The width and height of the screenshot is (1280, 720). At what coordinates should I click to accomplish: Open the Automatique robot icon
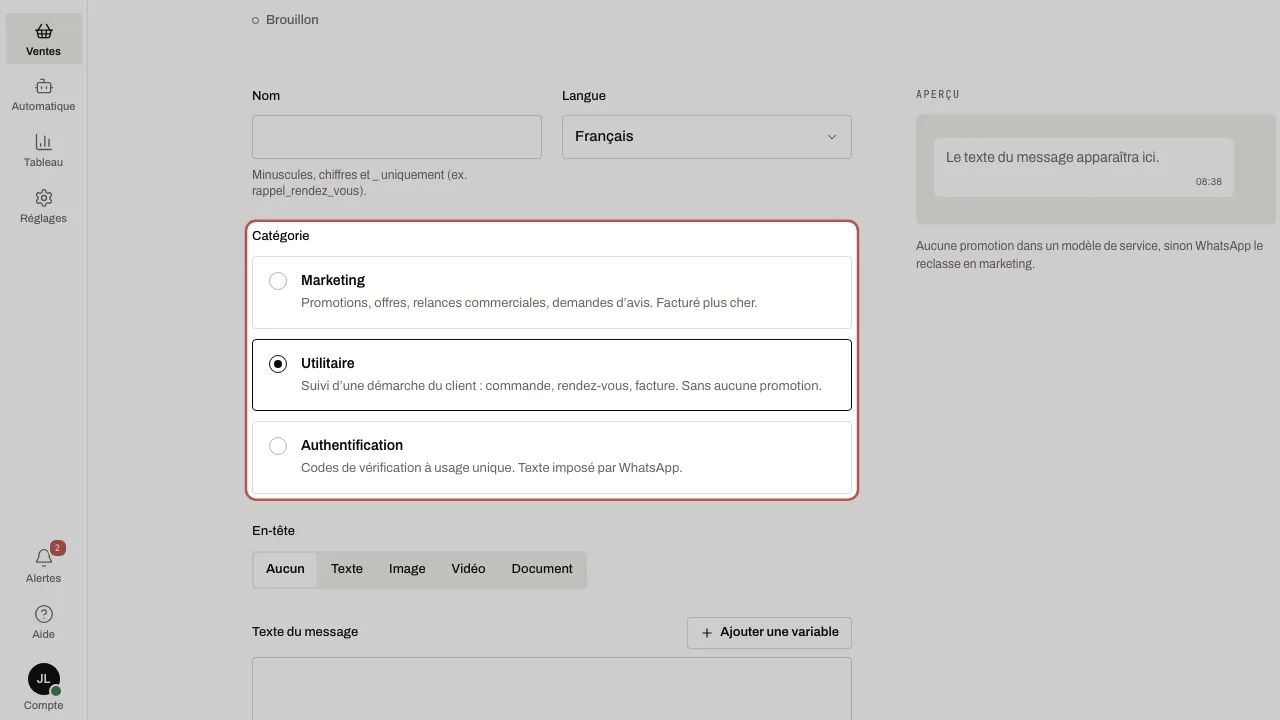pos(43,87)
